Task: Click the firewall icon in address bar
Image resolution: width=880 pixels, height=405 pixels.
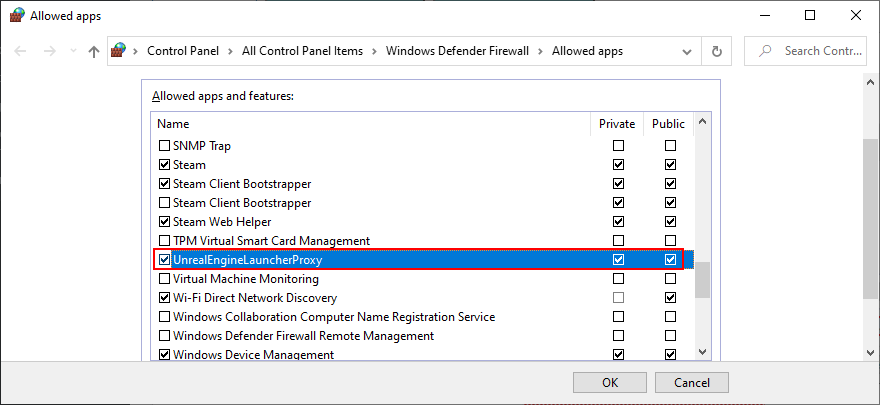Action: pos(120,51)
